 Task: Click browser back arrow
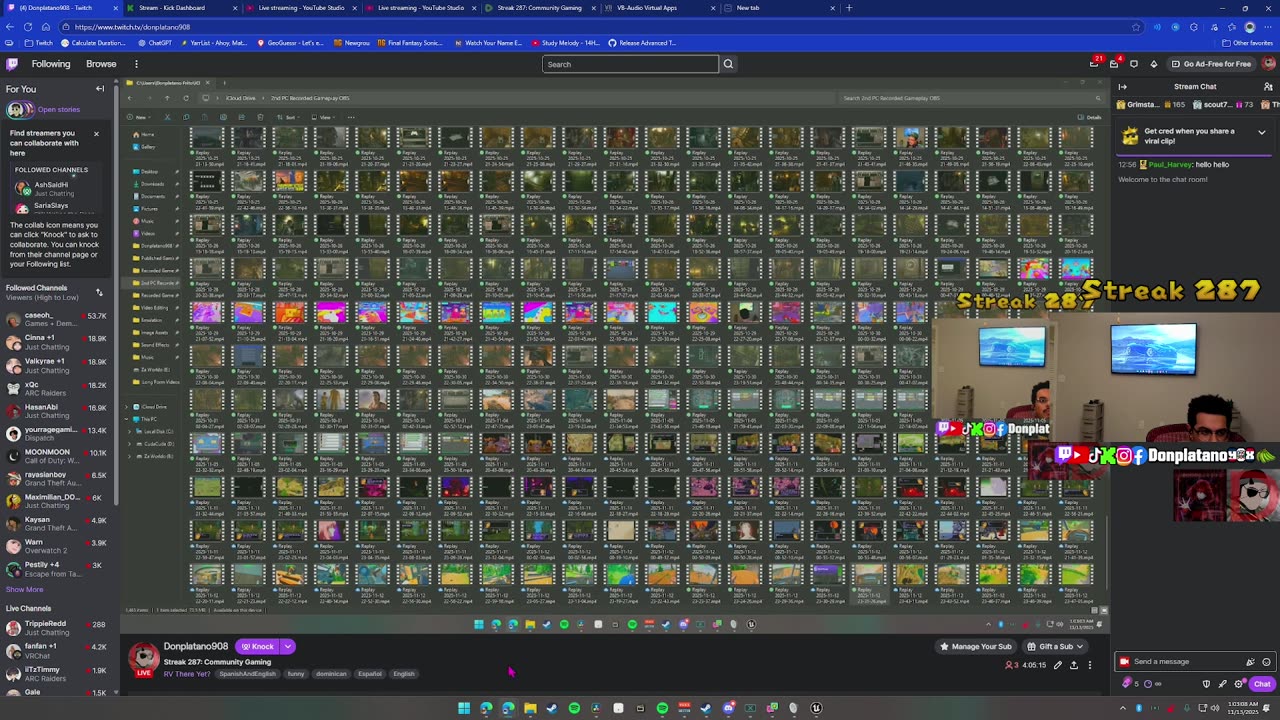click(x=10, y=27)
